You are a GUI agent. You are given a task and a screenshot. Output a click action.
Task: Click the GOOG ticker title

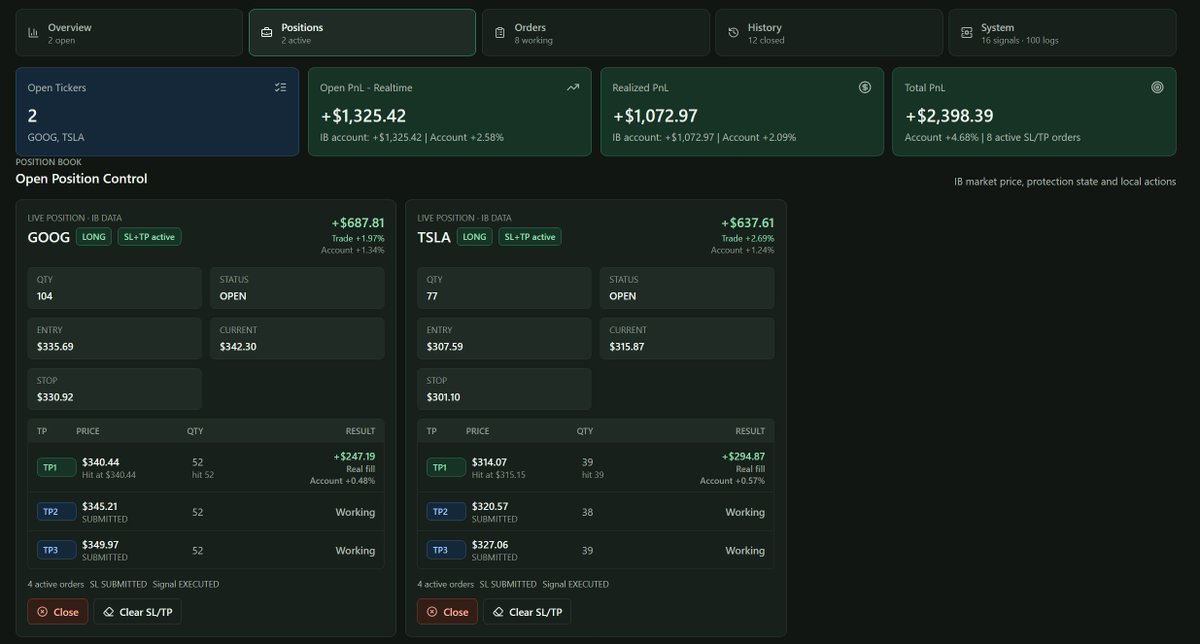tap(49, 237)
